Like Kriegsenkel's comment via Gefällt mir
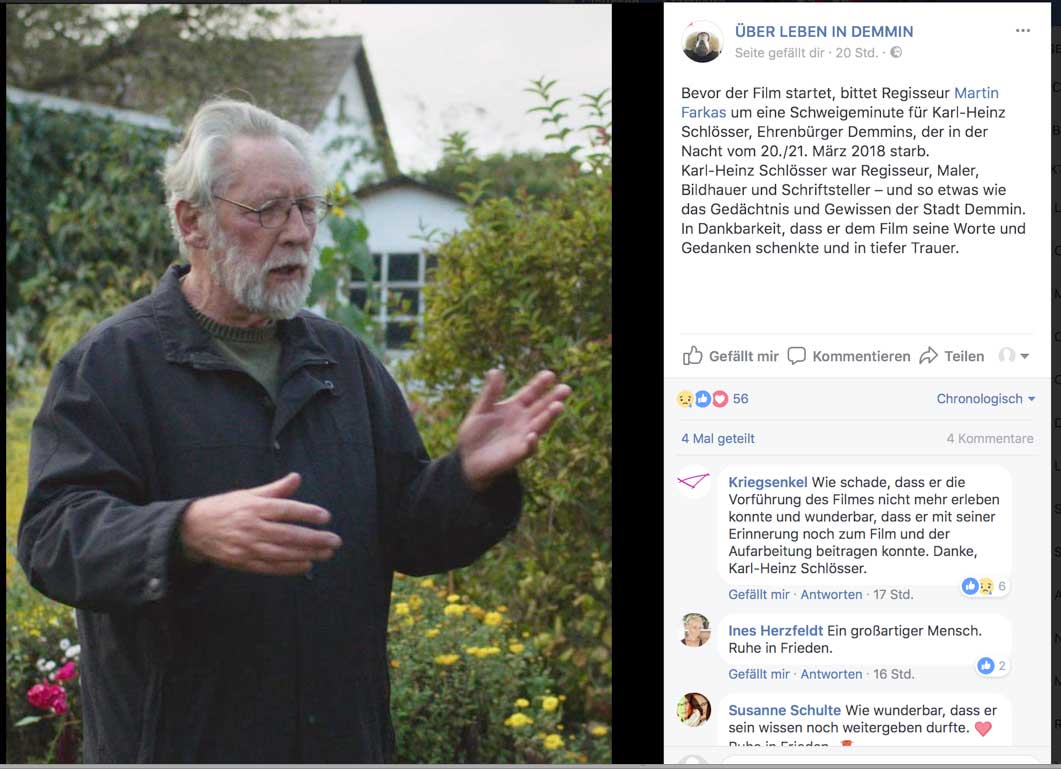1061x769 pixels. [x=759, y=594]
